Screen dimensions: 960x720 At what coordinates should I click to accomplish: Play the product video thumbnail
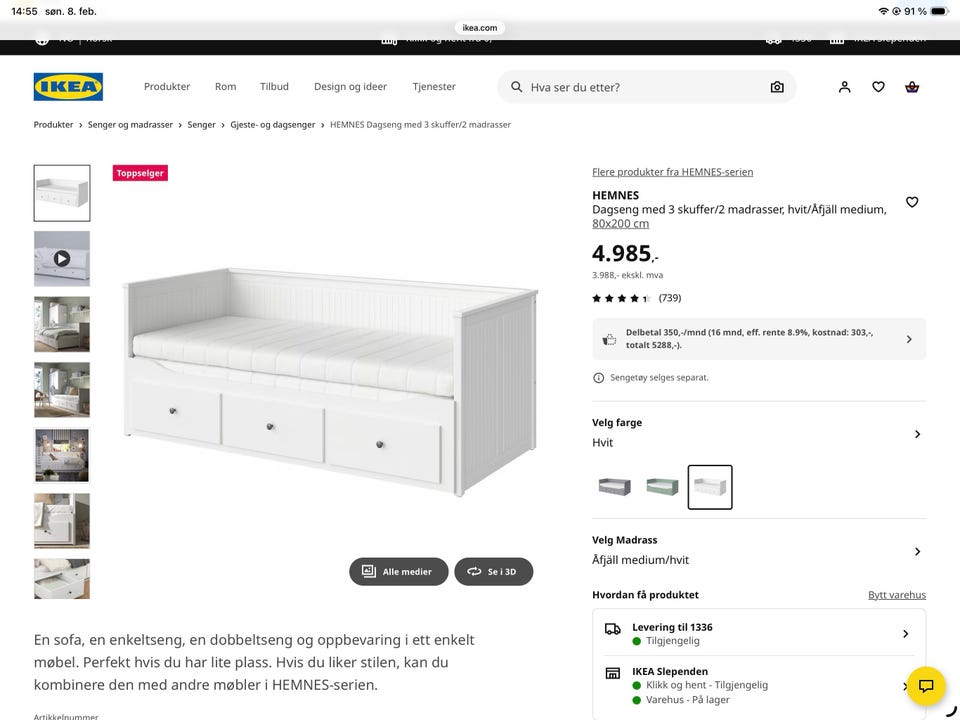click(x=62, y=258)
